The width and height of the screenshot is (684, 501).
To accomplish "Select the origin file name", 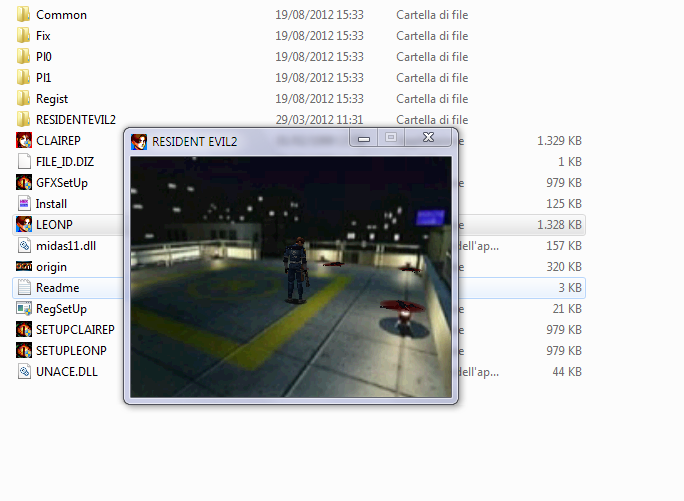I will tap(51, 267).
